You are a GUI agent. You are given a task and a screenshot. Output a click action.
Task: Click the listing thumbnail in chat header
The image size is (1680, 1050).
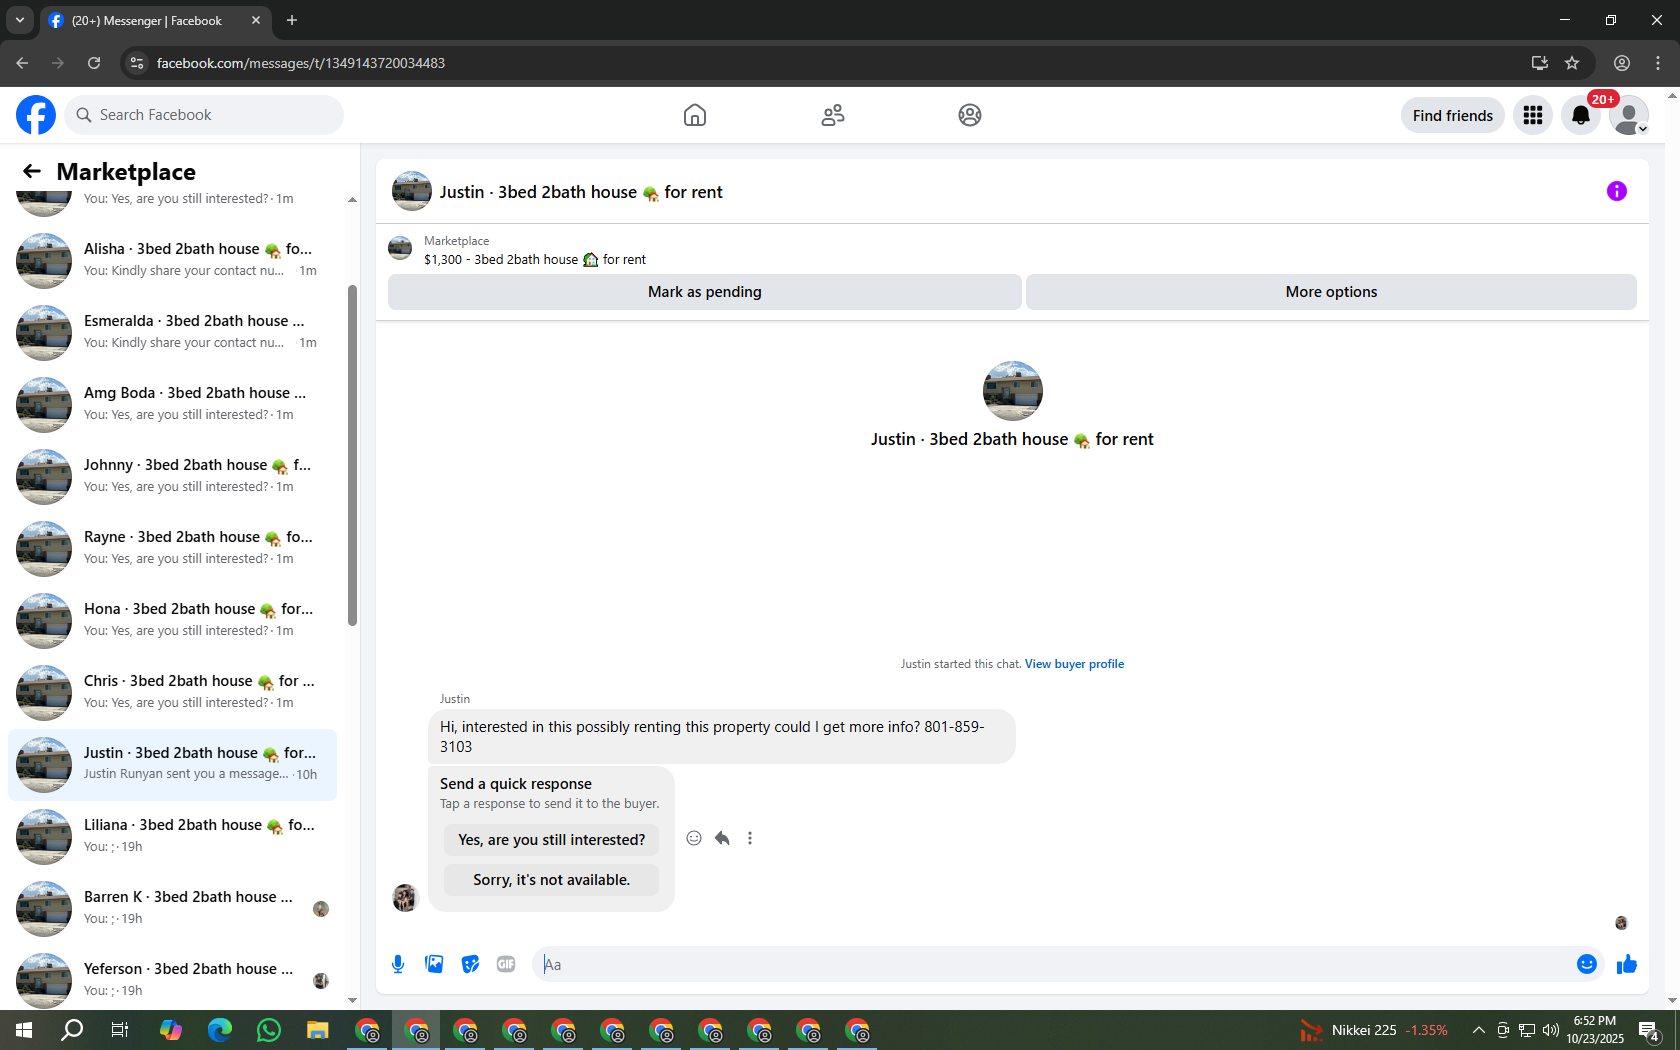click(x=412, y=191)
